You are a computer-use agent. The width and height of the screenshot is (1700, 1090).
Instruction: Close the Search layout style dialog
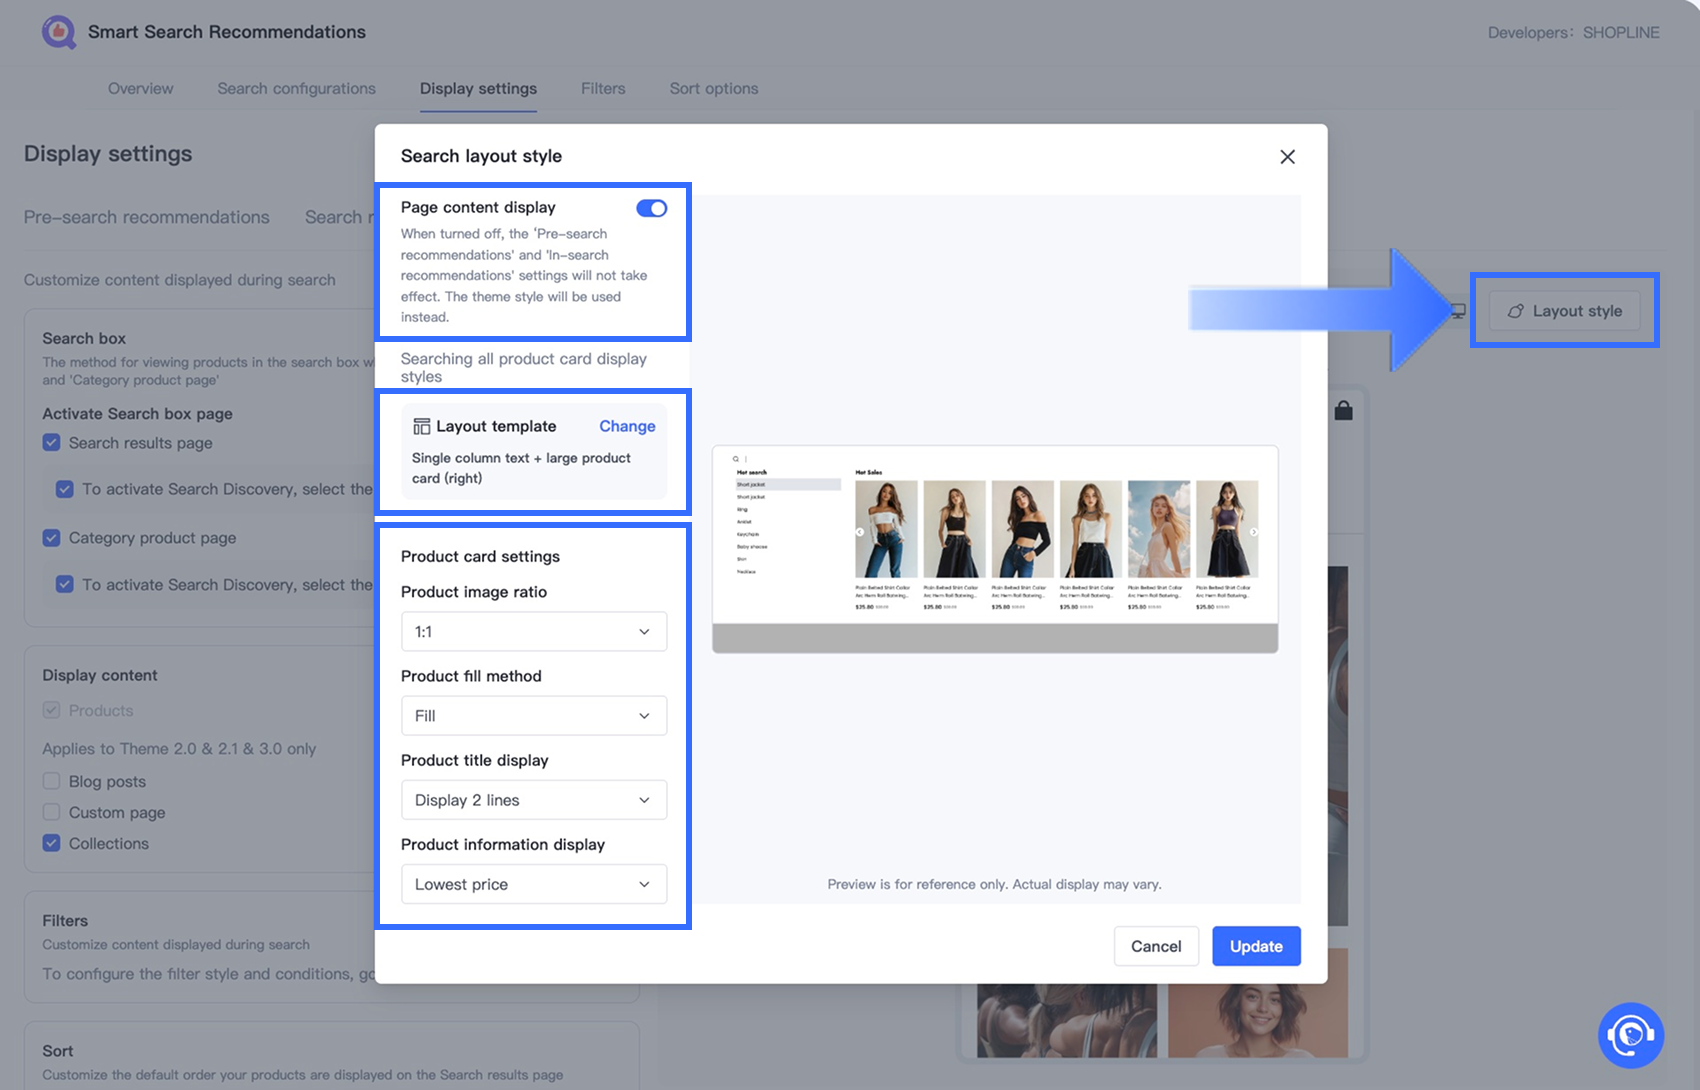(1287, 156)
